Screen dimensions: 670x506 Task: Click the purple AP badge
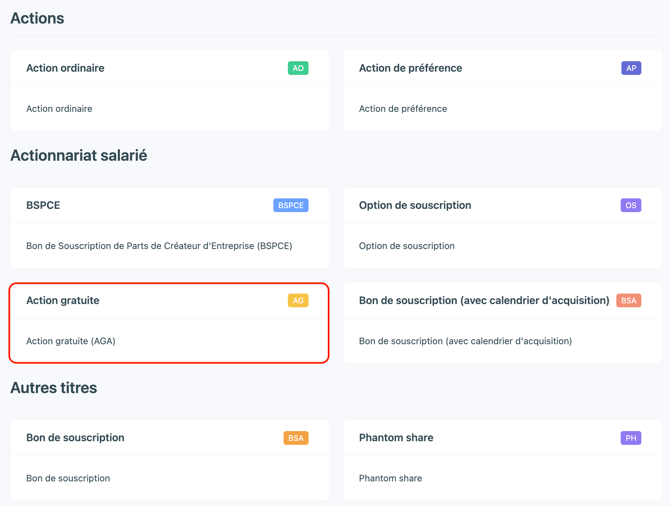pos(631,68)
